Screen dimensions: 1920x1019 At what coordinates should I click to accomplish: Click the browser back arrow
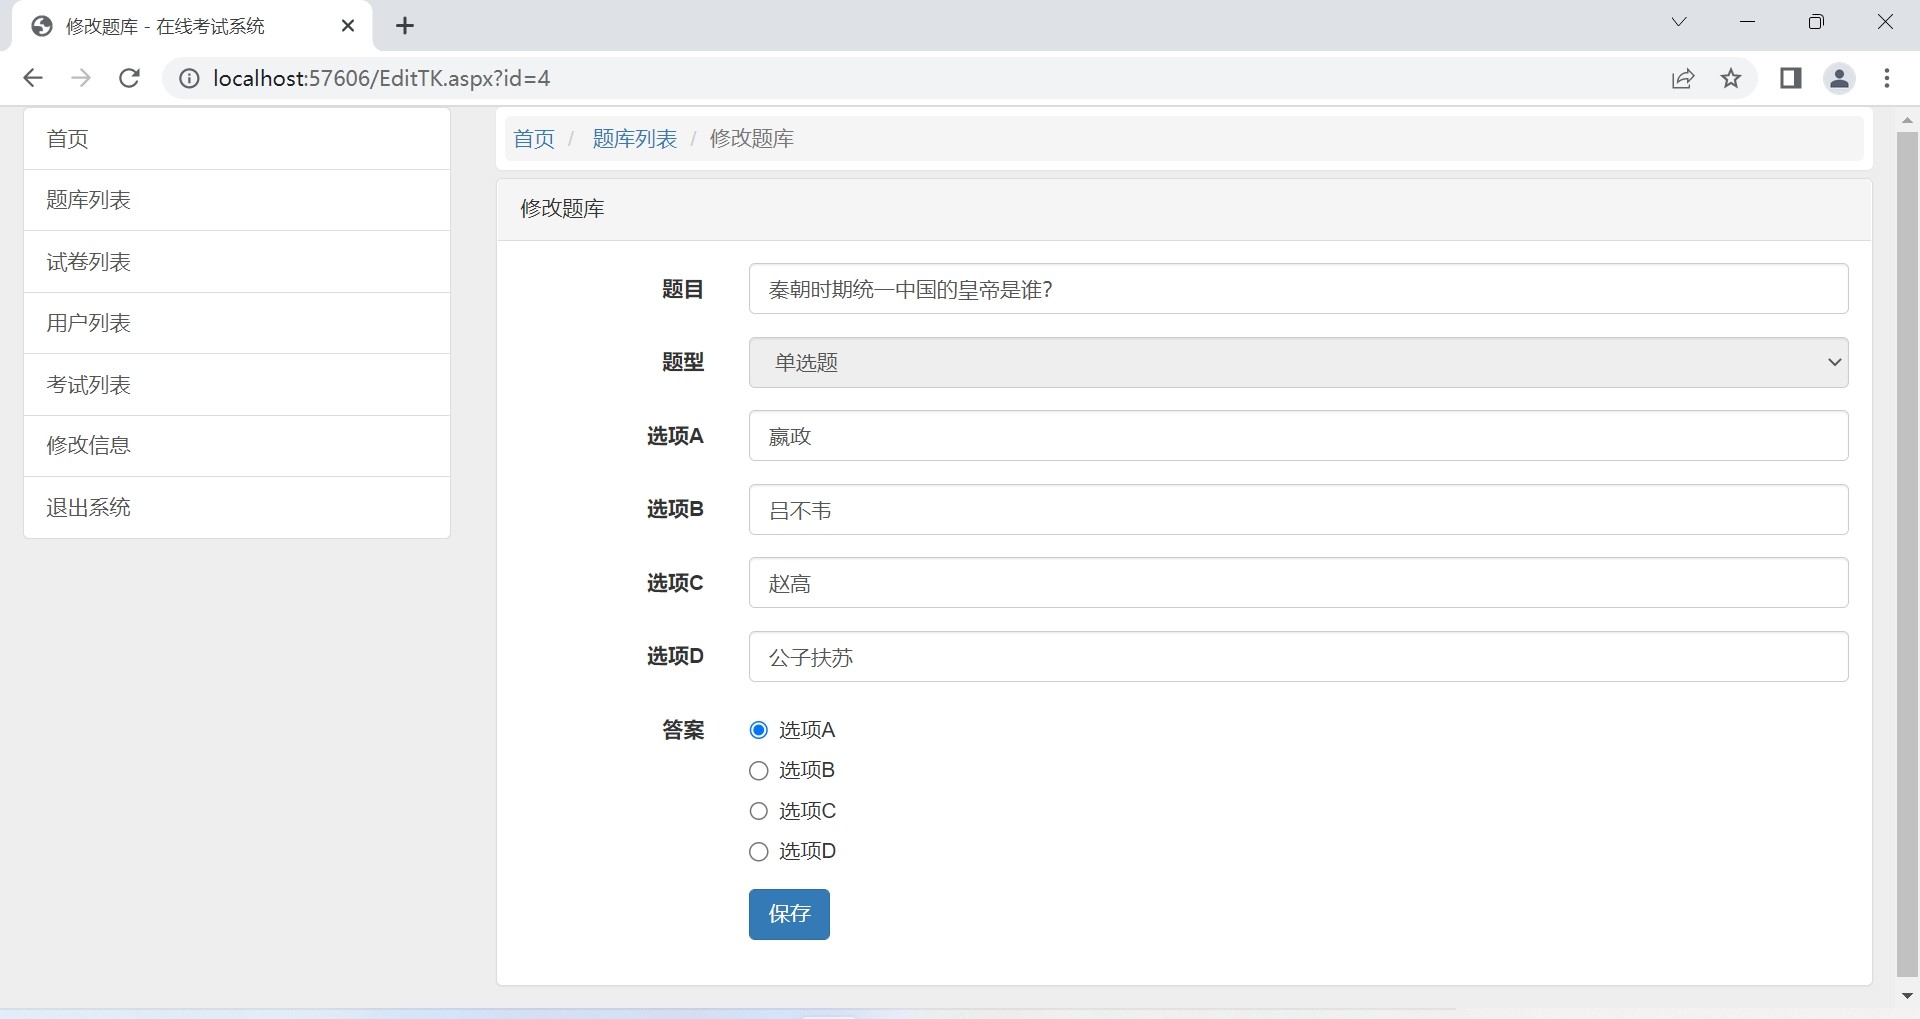point(33,78)
